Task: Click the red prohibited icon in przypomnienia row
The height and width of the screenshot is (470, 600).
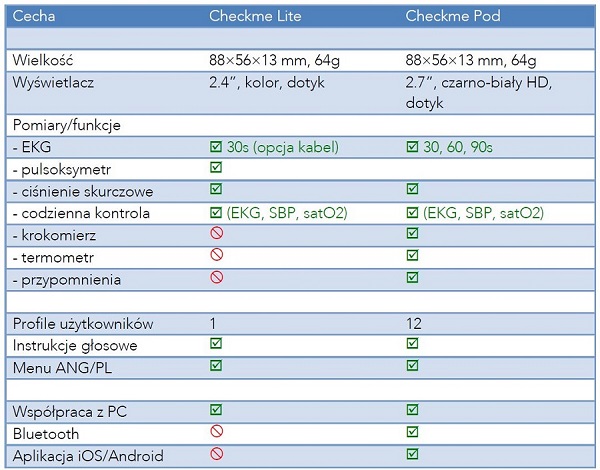Action: [216, 278]
